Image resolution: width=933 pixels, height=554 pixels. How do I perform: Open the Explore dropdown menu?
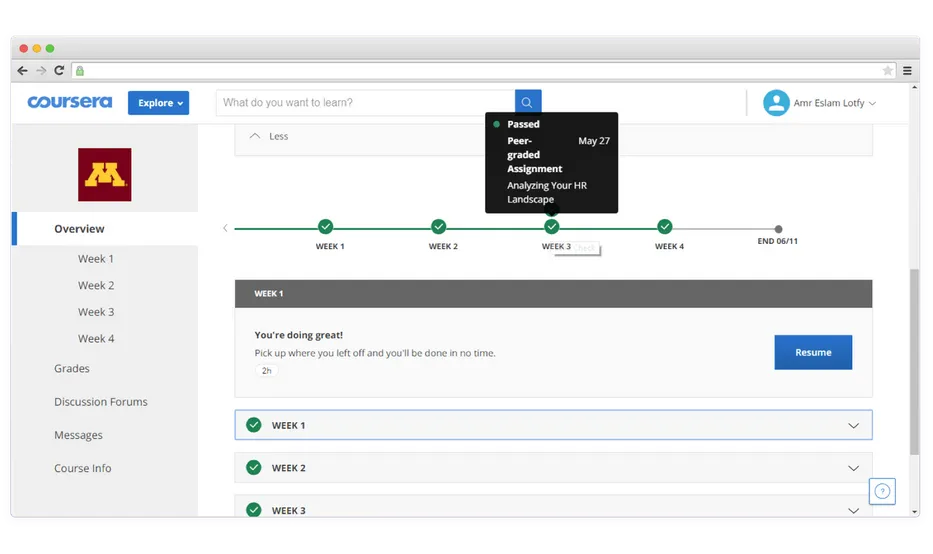tap(158, 103)
